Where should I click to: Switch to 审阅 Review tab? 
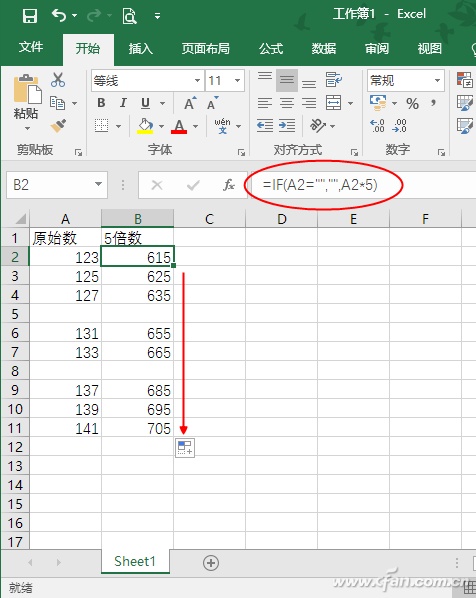(377, 48)
